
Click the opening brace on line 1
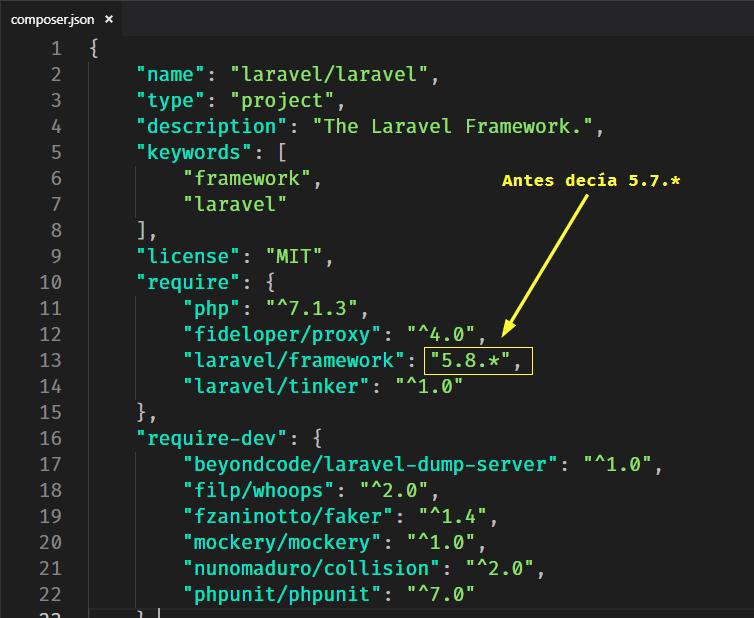tap(94, 49)
